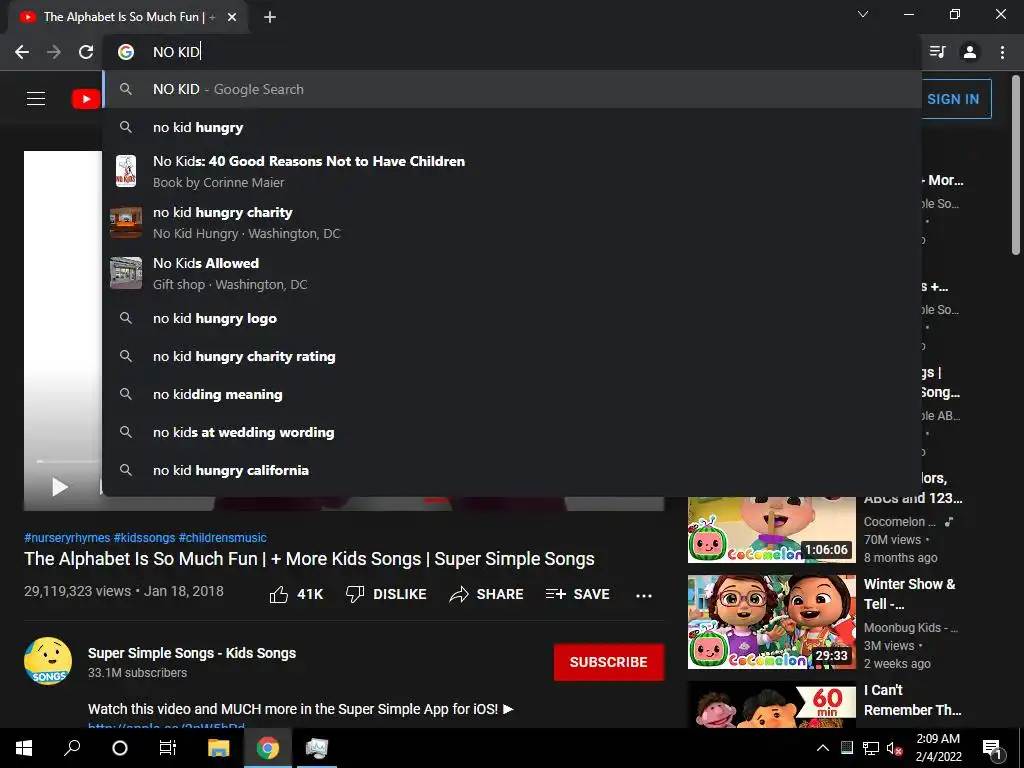Viewport: 1024px width, 768px height.
Task: Open File Explorer from the taskbar
Action: tap(219, 748)
